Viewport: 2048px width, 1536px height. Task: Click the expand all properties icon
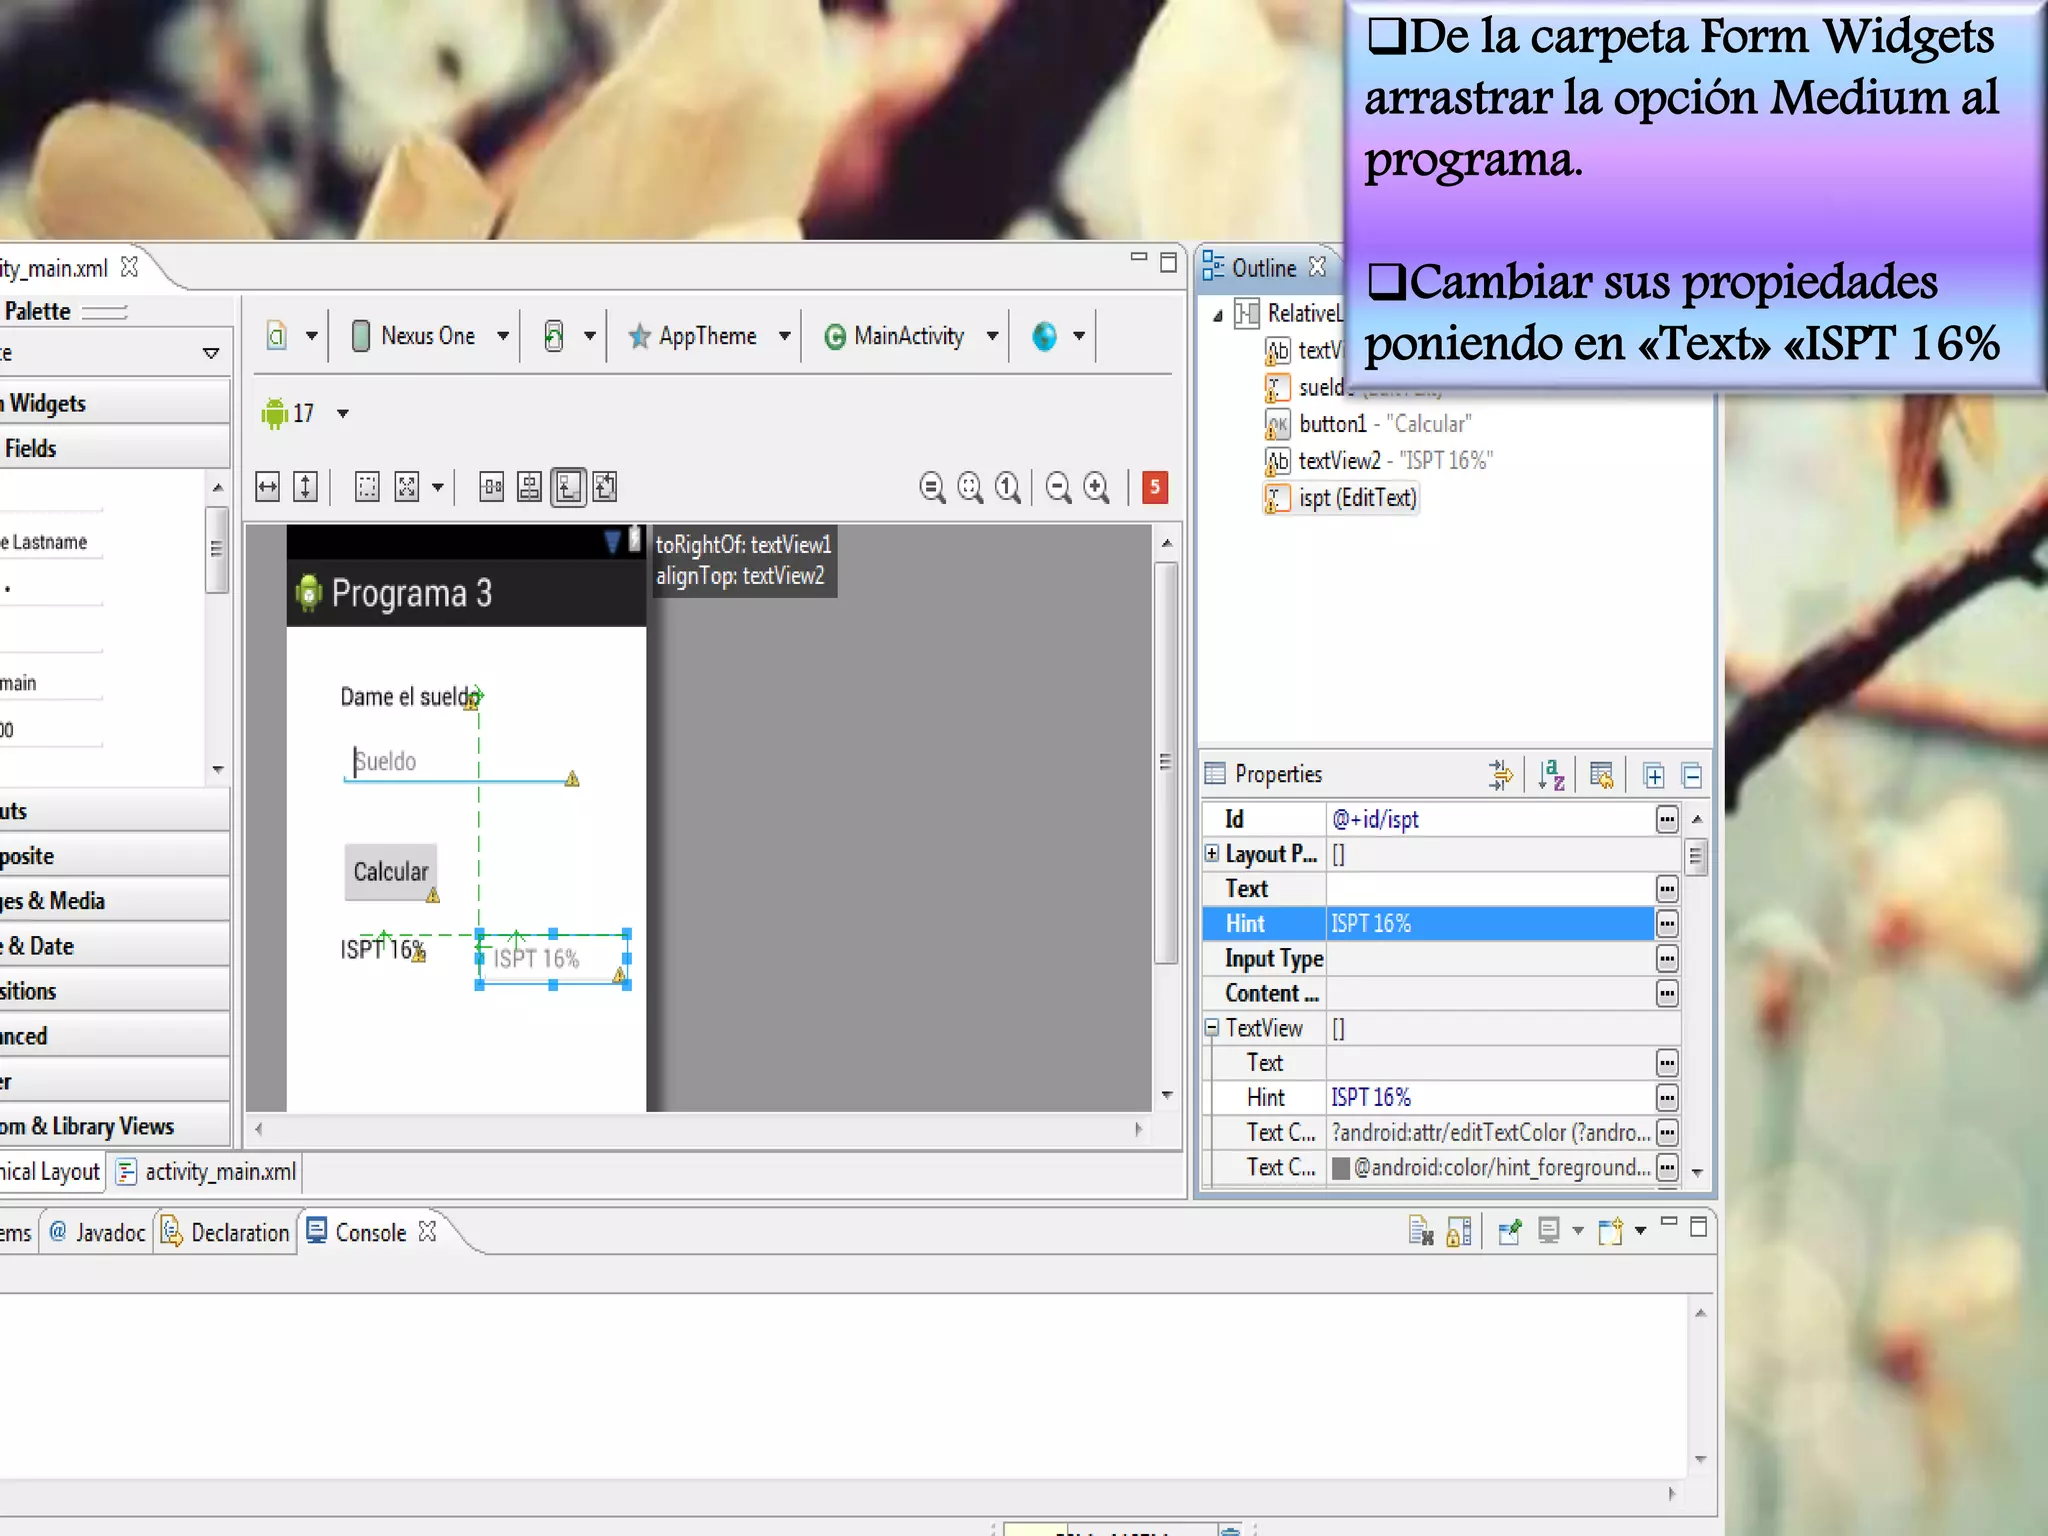(x=1654, y=775)
